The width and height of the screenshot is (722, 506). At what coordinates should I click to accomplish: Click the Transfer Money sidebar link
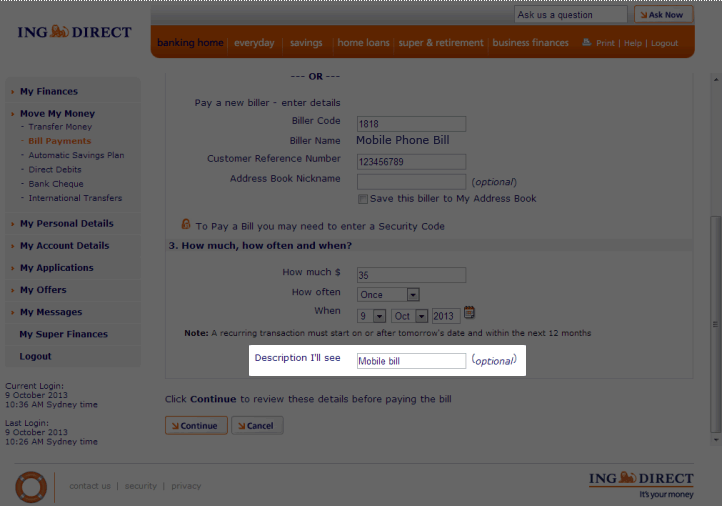[x=60, y=127]
